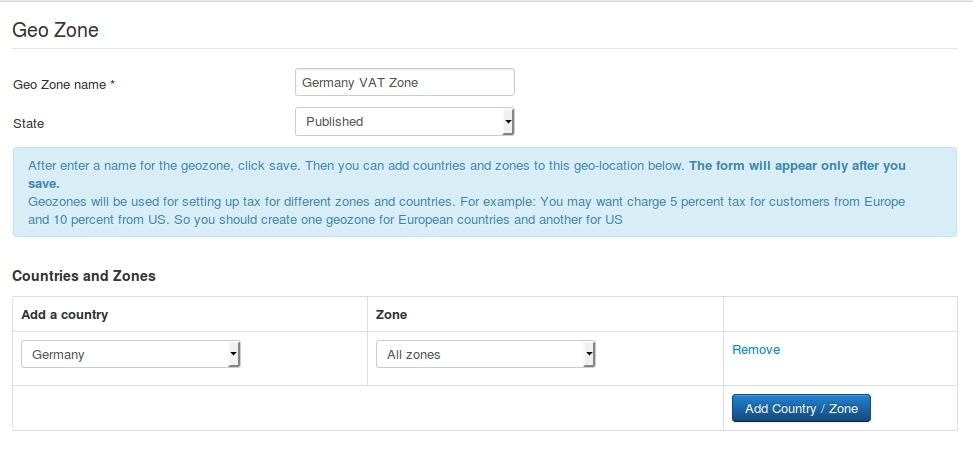Click the arrow on the Germany select box
The image size is (973, 470).
(233, 354)
